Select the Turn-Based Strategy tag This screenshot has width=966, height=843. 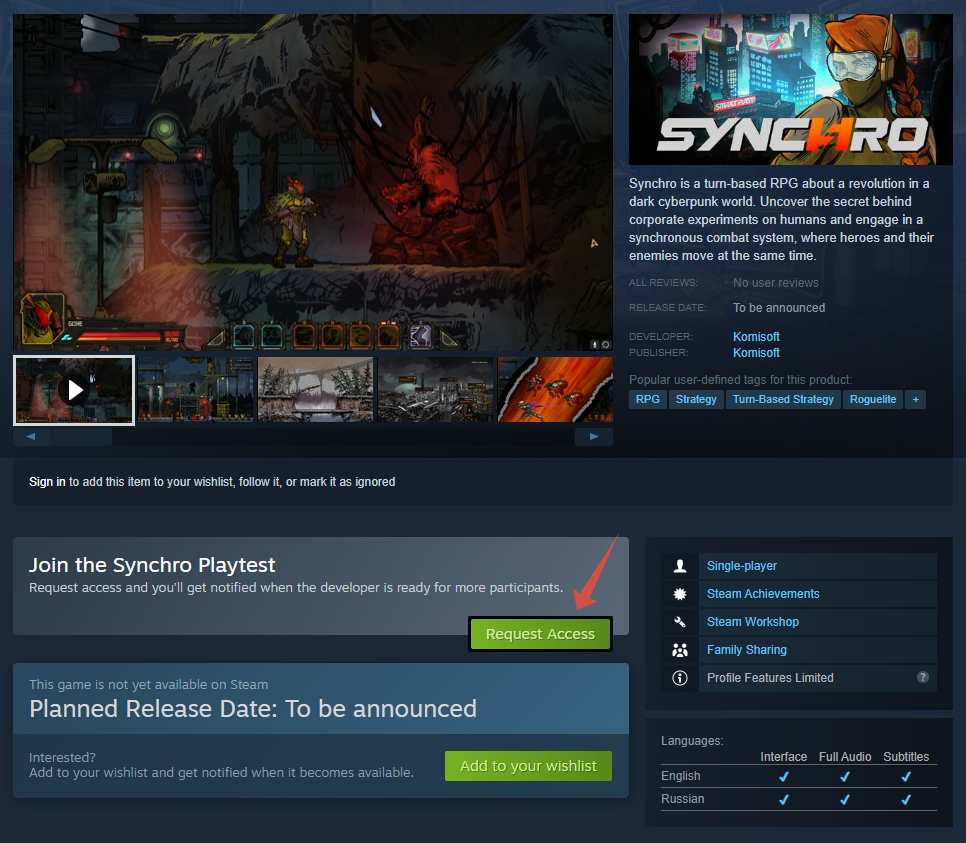[x=782, y=399]
